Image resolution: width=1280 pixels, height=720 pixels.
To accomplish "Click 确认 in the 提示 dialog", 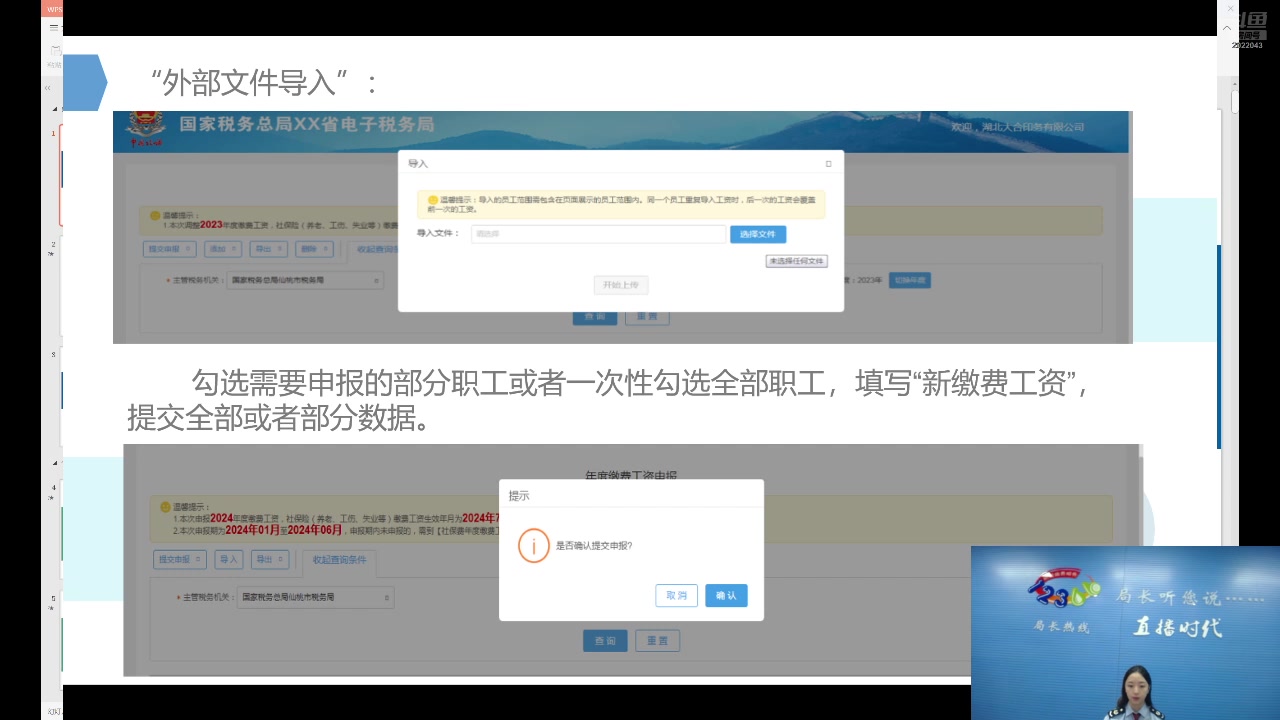I will (726, 595).
